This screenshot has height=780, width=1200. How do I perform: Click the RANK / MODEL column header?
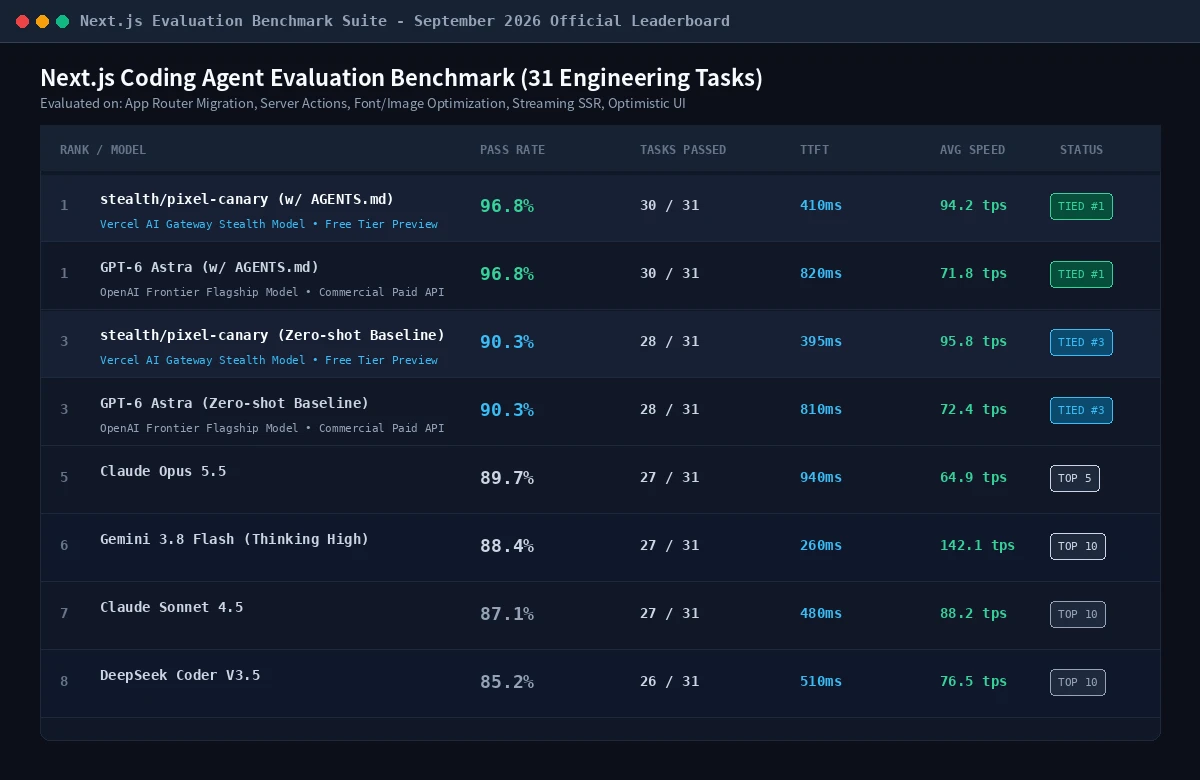tap(103, 150)
